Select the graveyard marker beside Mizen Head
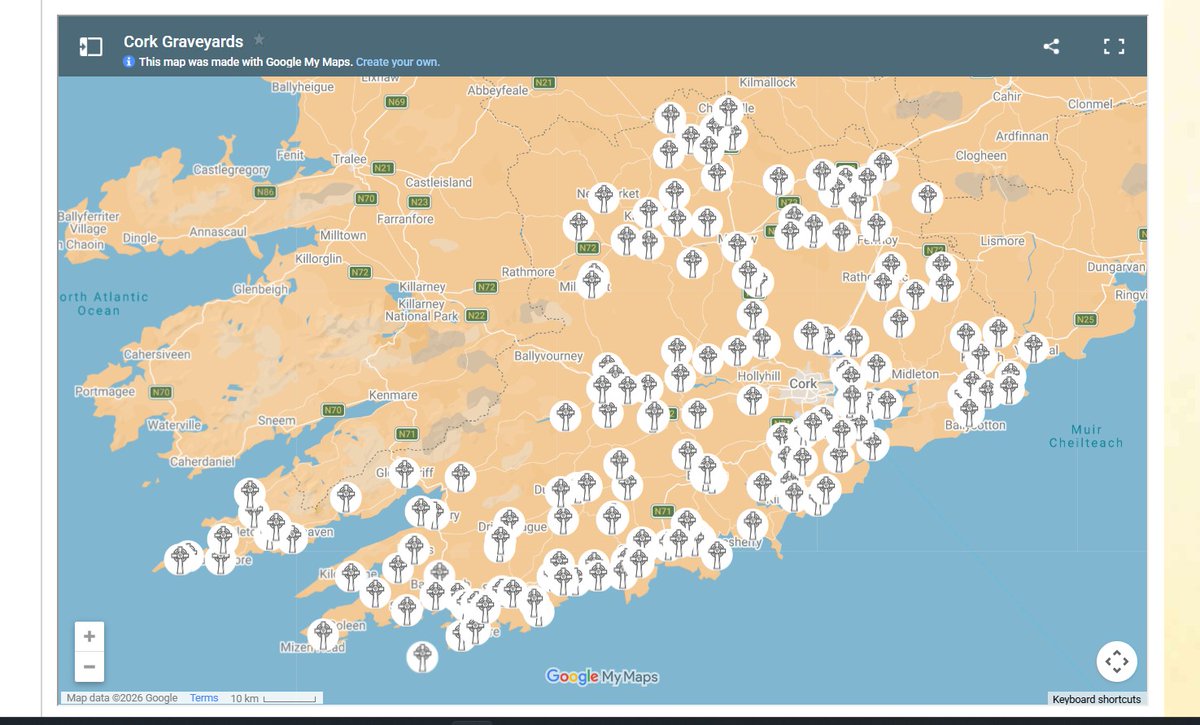Screen dimensions: 1200x725 tap(322, 634)
